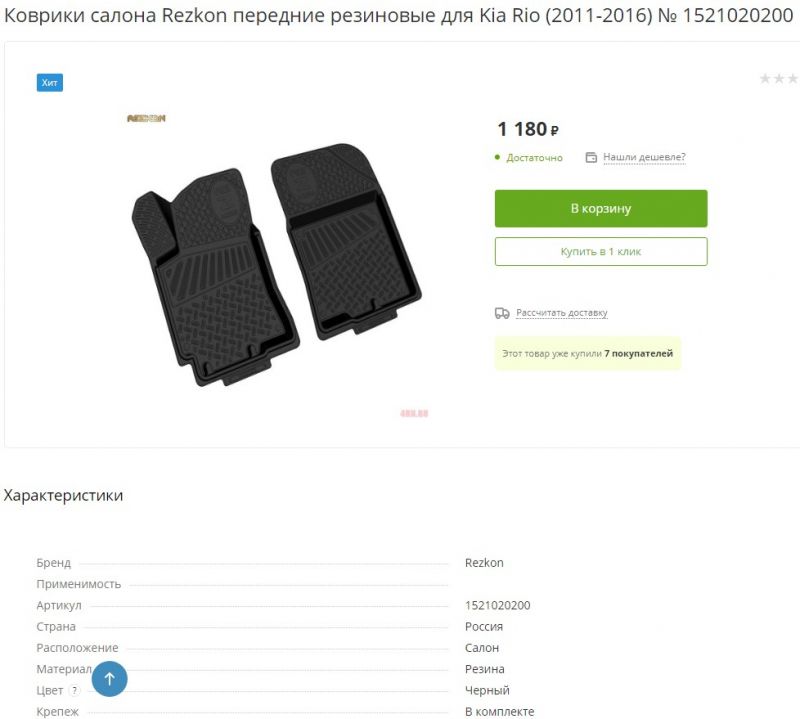800x719 pixels.
Task: Click the scroll-to-top arrow button
Action: point(109,679)
